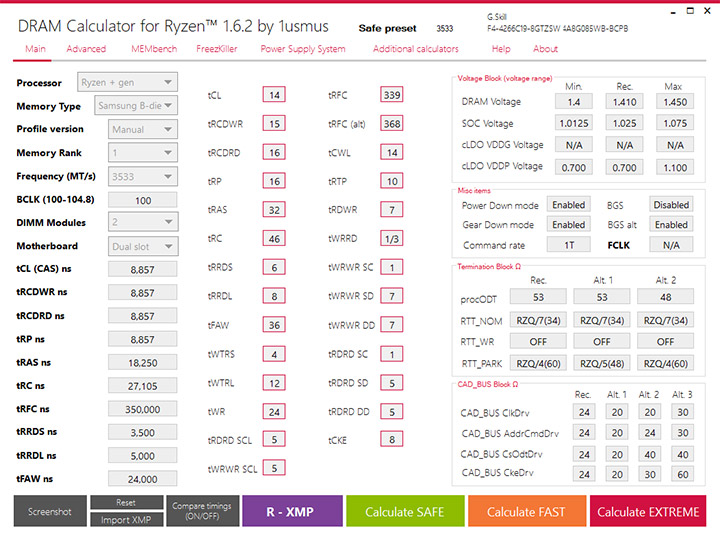720x541 pixels.
Task: Click Gear Down mode Enabled value
Action: pos(568,225)
